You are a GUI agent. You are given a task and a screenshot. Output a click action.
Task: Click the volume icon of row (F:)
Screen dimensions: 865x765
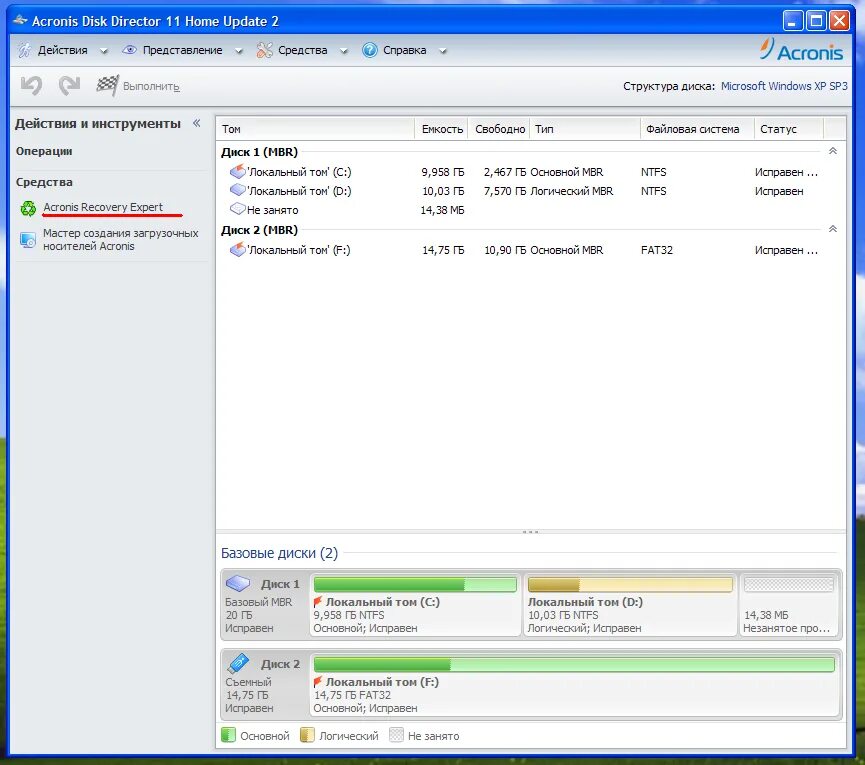(x=237, y=249)
